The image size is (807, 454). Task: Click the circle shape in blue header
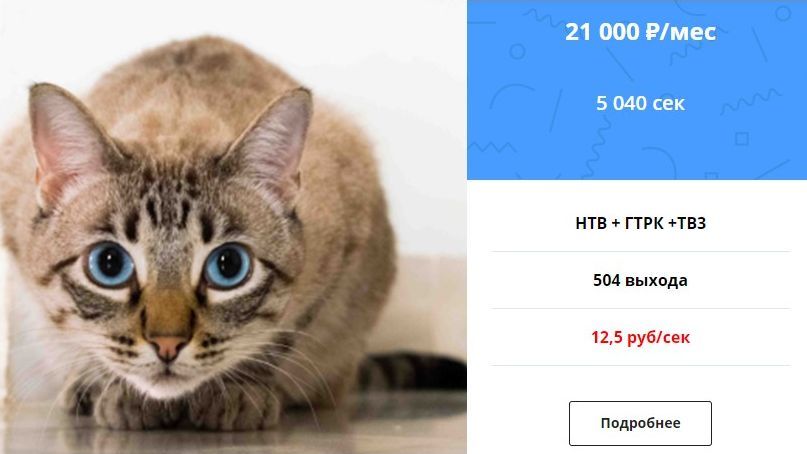coord(517,51)
